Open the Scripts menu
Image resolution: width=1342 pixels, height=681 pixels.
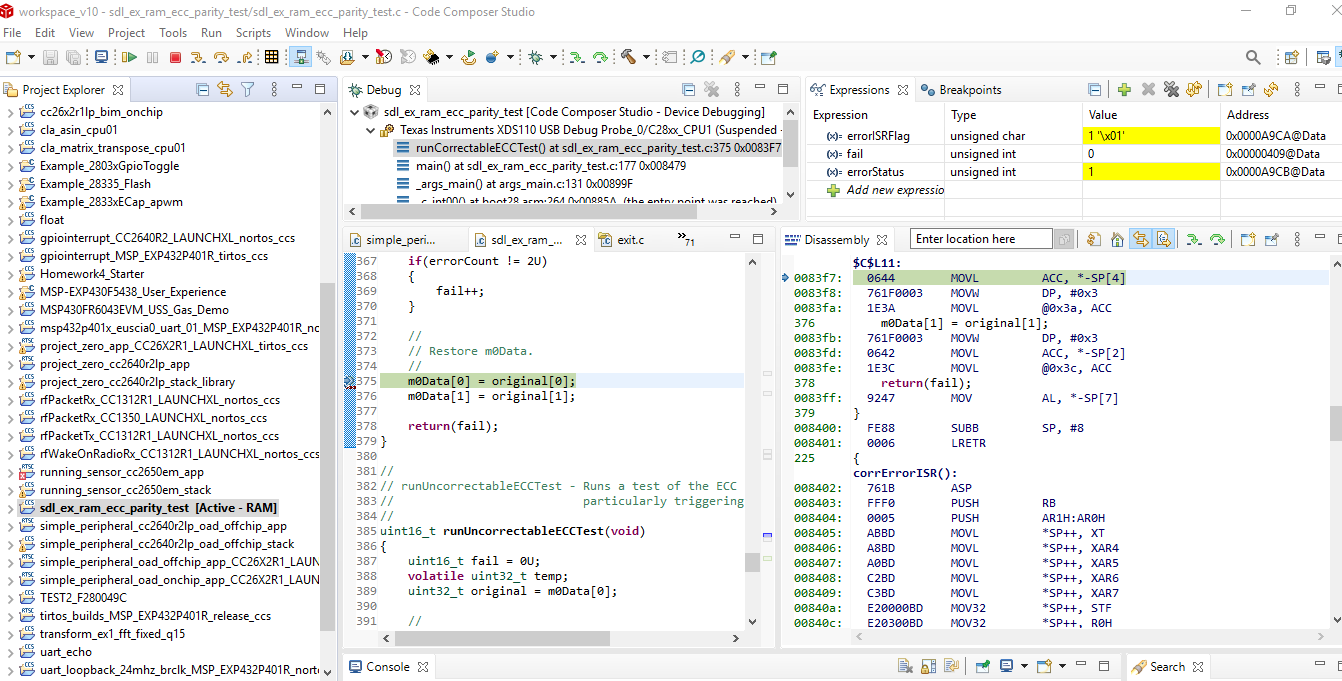pos(253,33)
